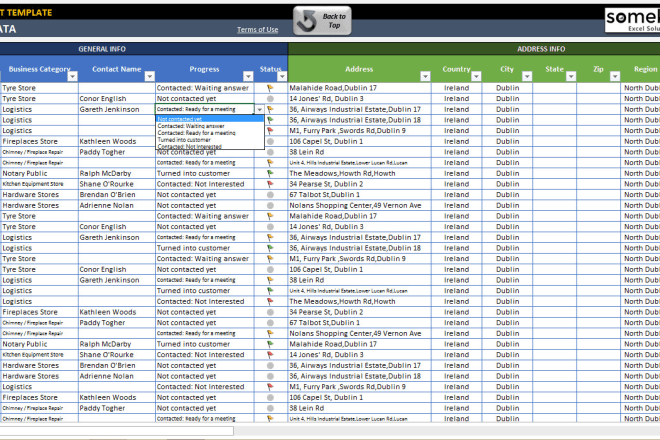Choose 'Contacted: Not Interested' in the dropdown list
This screenshot has width=660, height=440.
210,146
